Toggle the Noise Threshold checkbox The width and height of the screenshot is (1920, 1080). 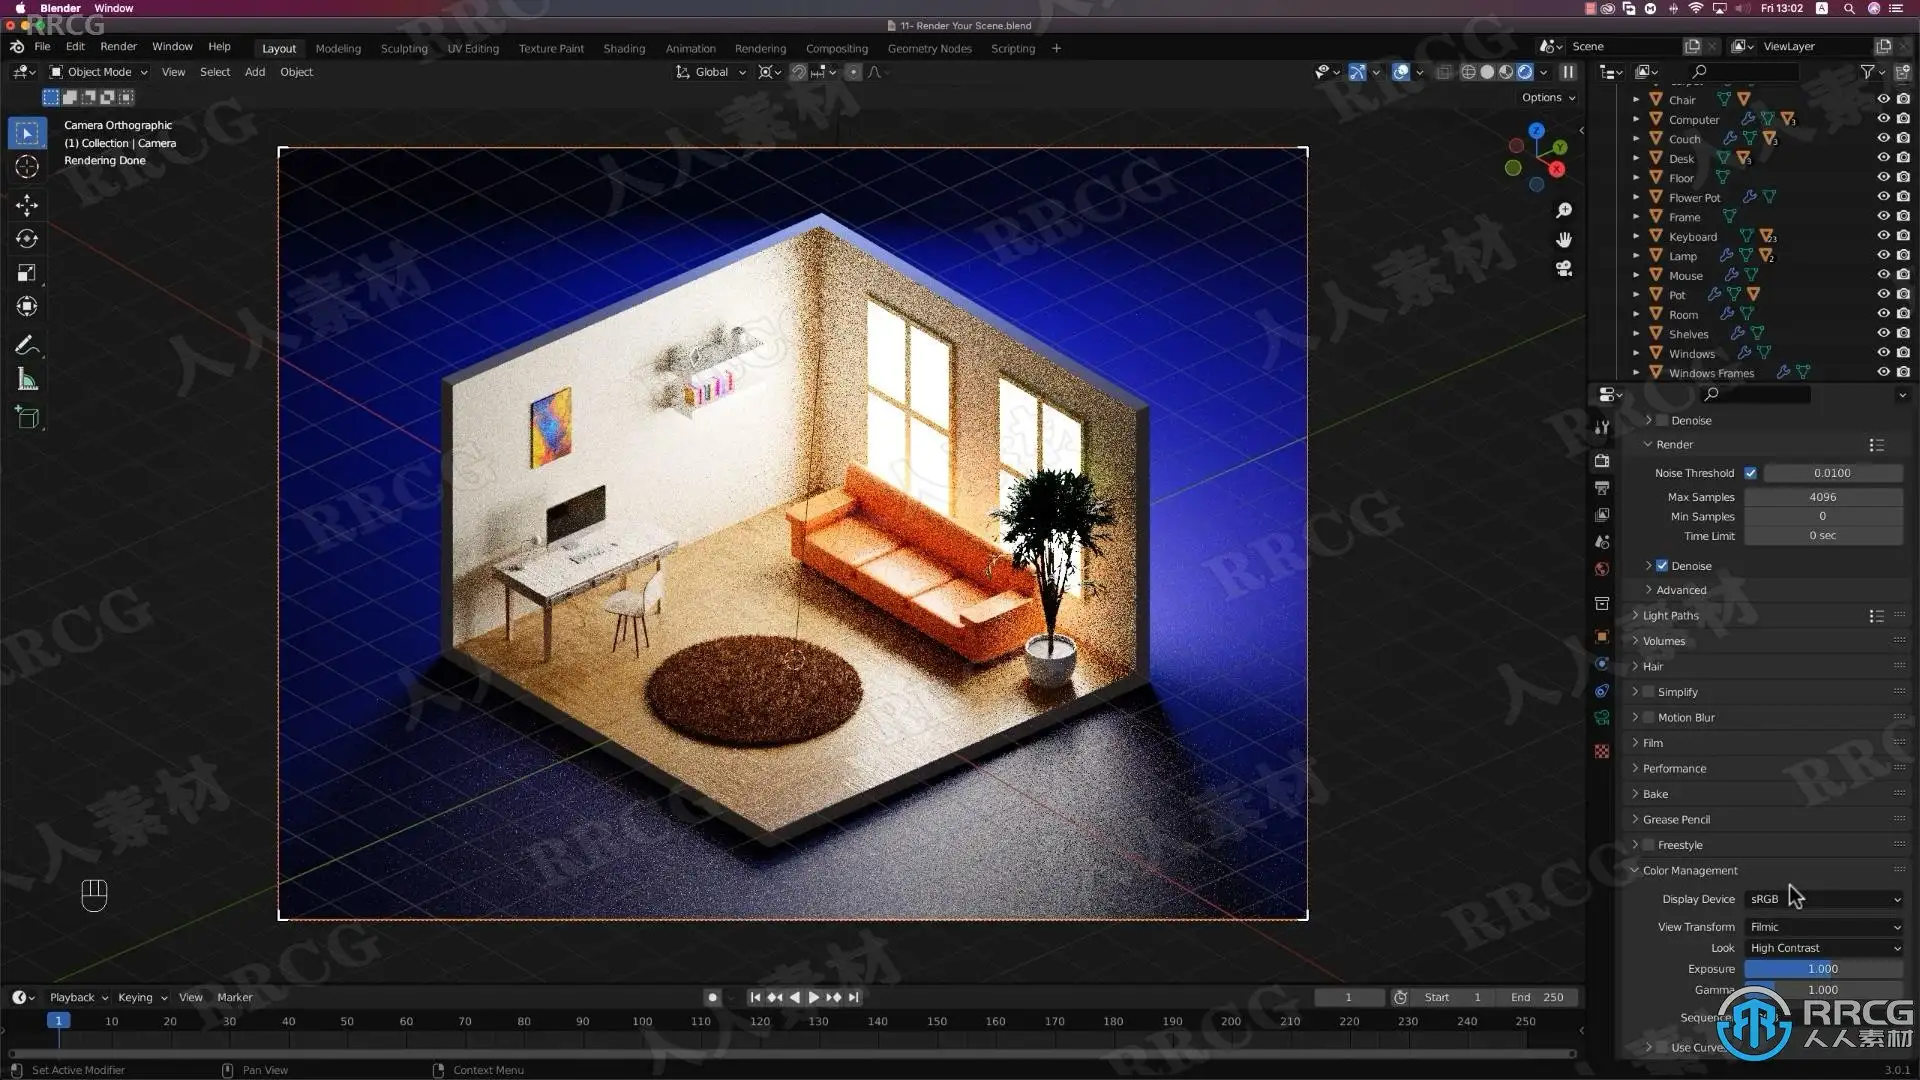pos(1751,473)
